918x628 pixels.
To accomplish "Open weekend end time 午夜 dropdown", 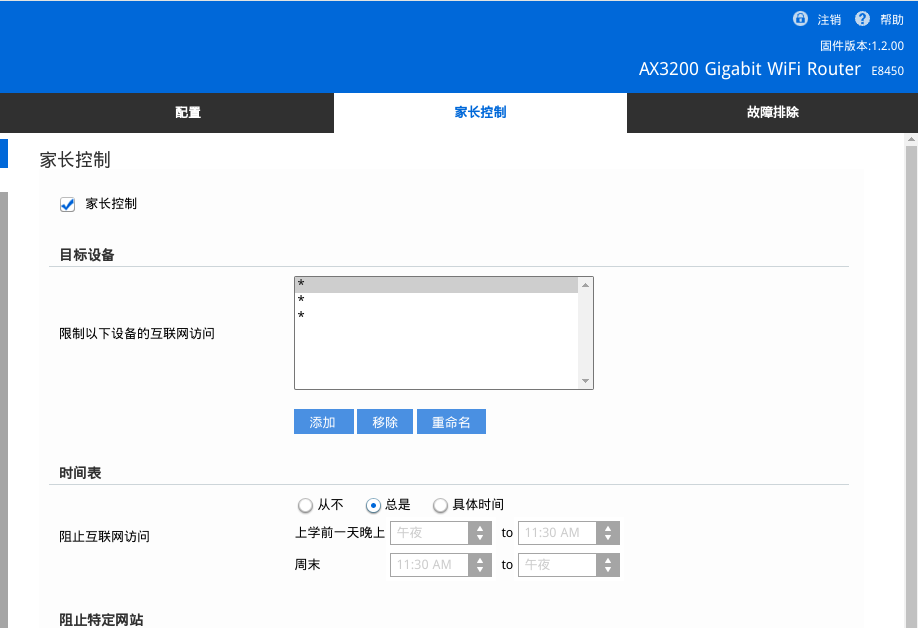I will coord(568,565).
